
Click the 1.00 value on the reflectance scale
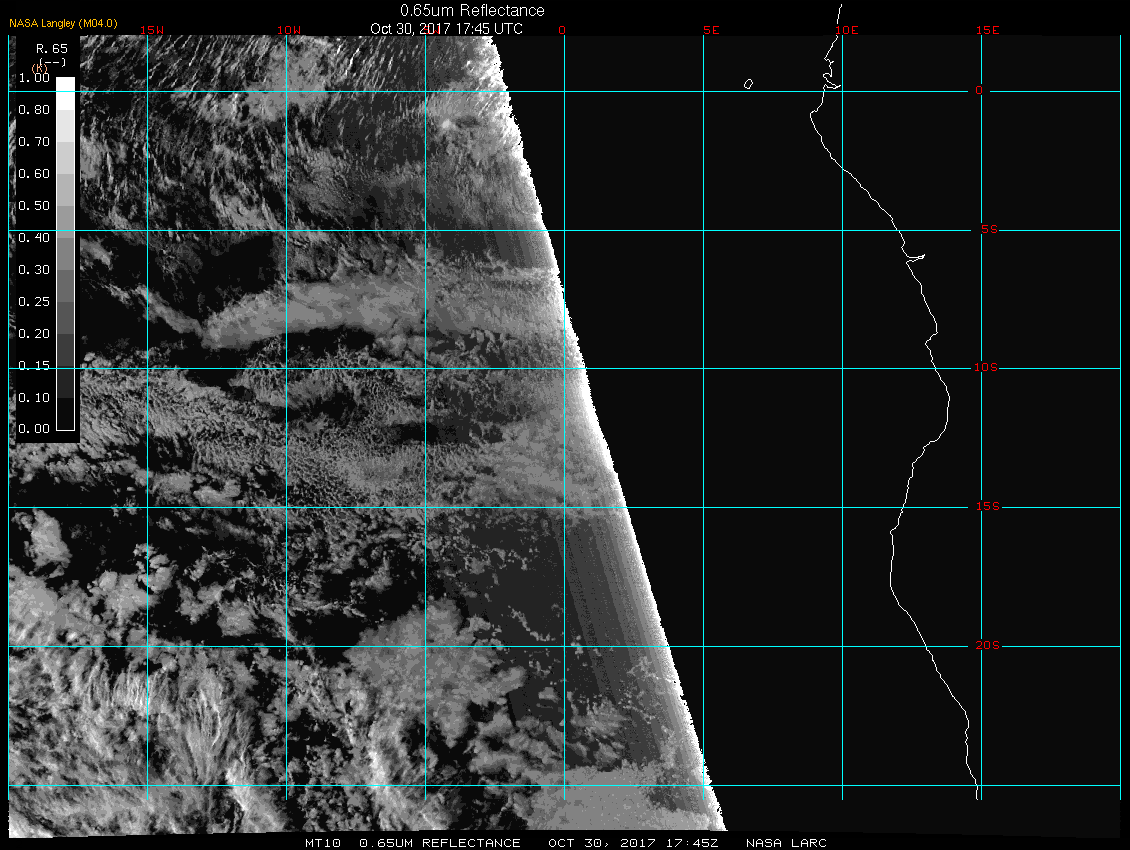pyautogui.click(x=34, y=78)
